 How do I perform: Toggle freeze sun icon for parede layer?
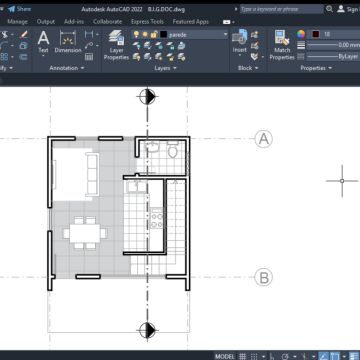145,34
